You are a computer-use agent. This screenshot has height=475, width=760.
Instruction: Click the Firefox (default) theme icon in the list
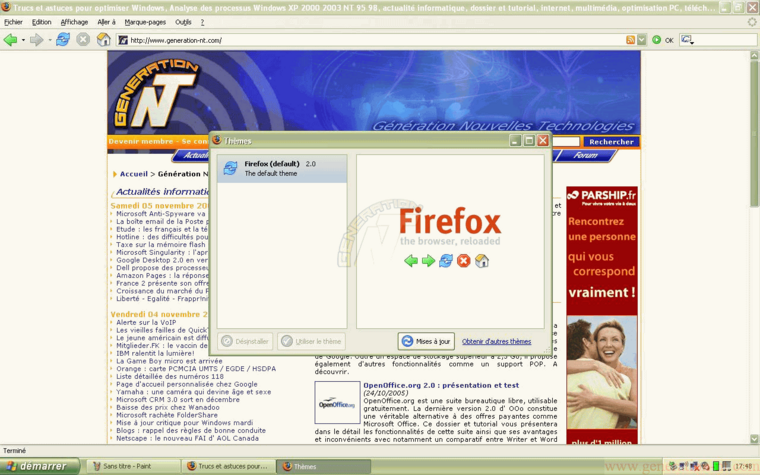(x=230, y=168)
